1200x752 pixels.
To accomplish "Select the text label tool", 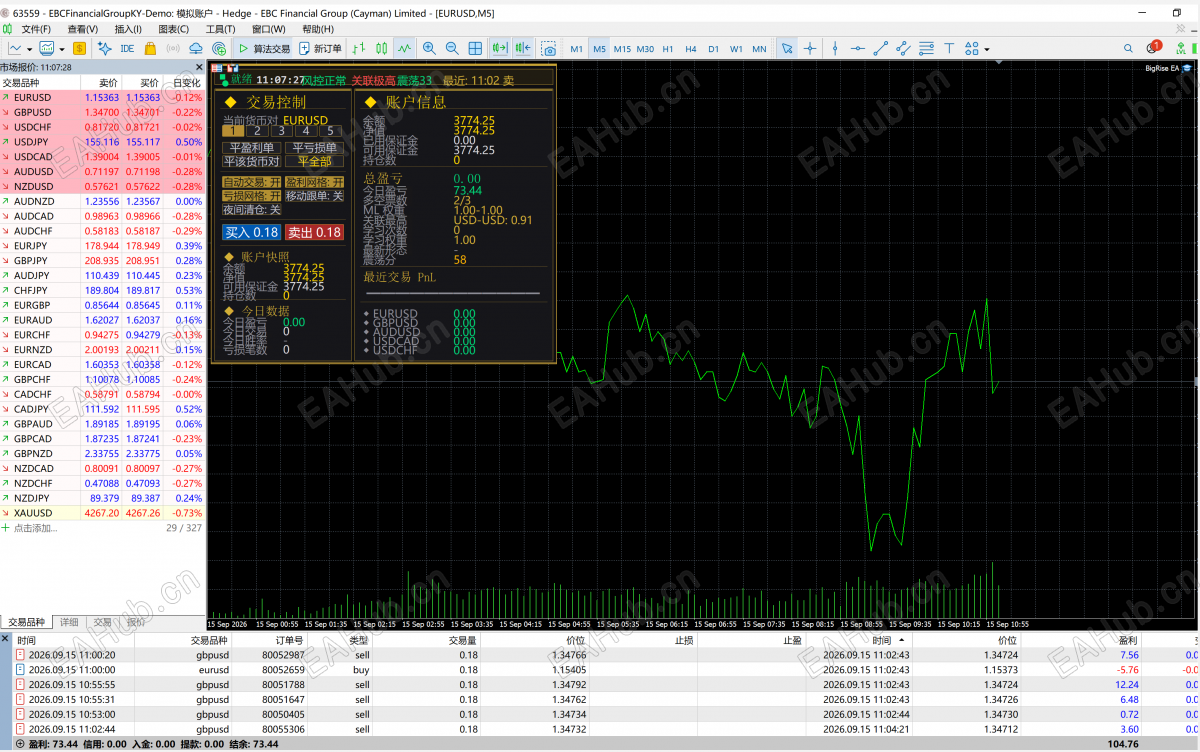I will click(949, 48).
